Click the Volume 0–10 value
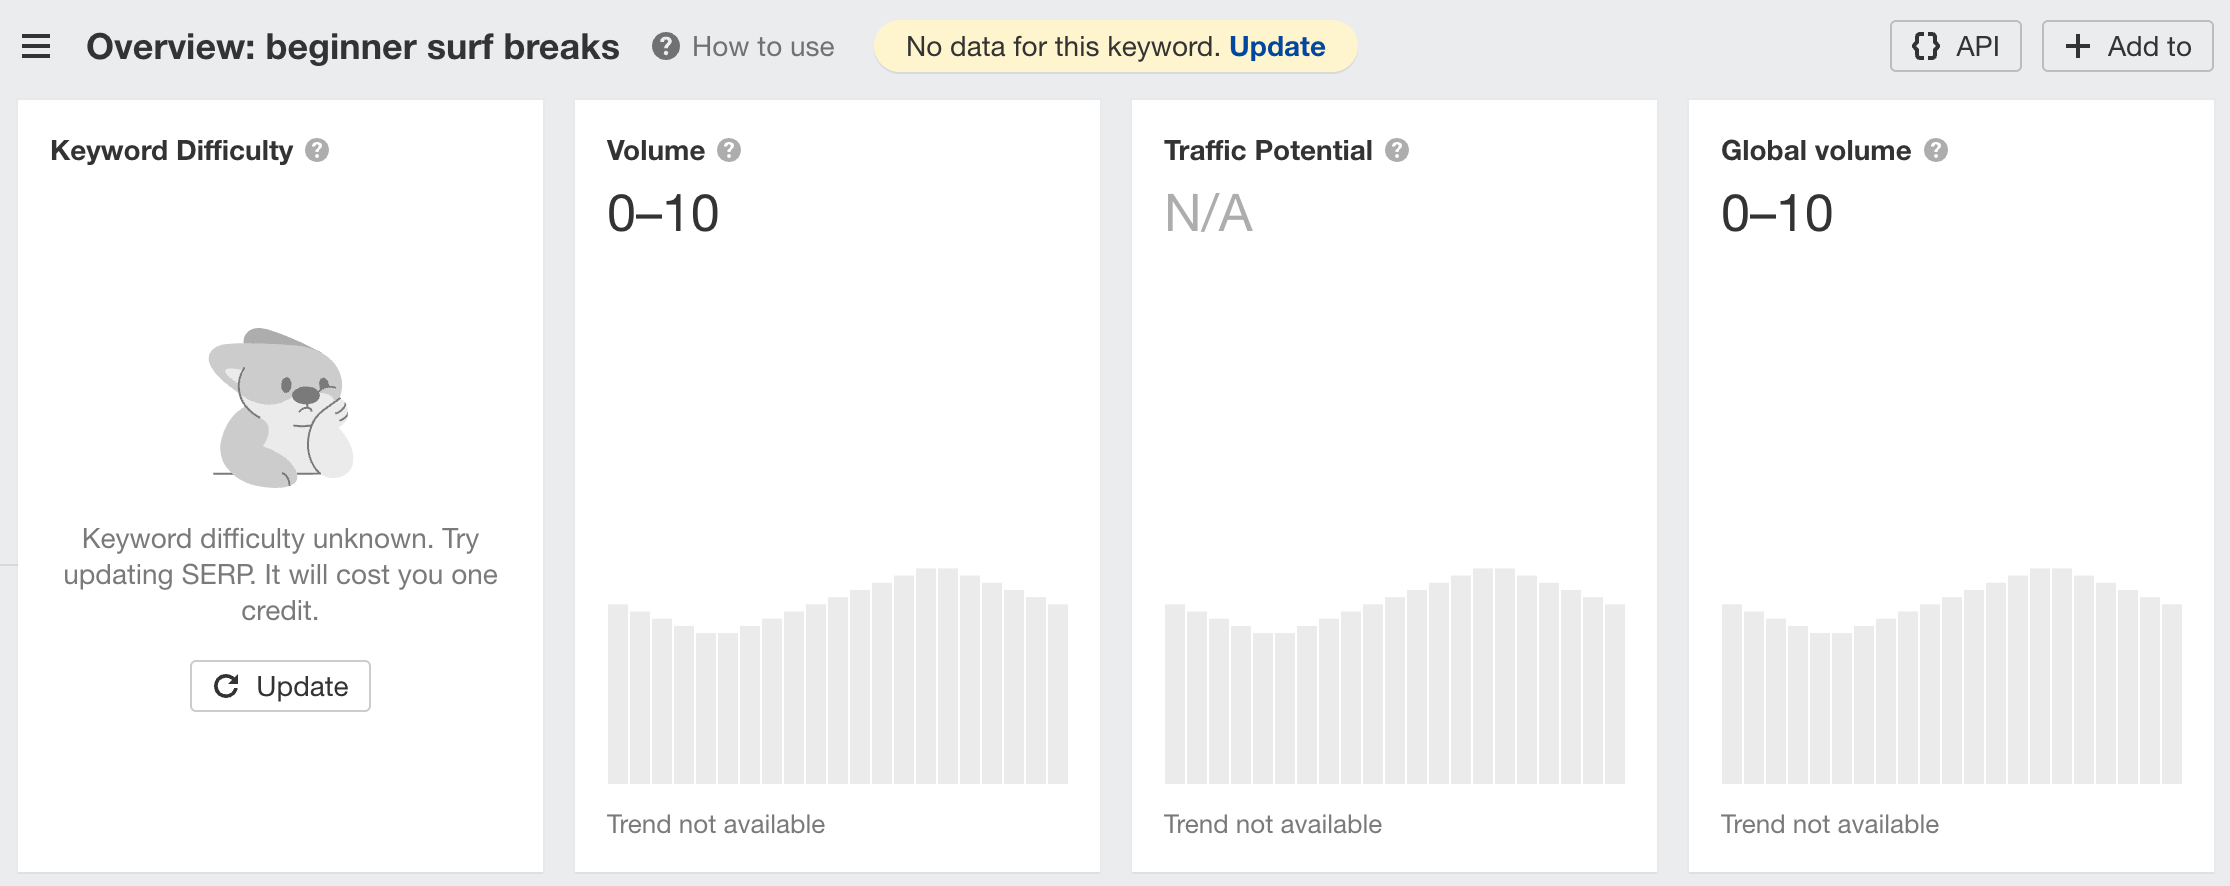Screen dimensions: 2230x886 (x=663, y=213)
